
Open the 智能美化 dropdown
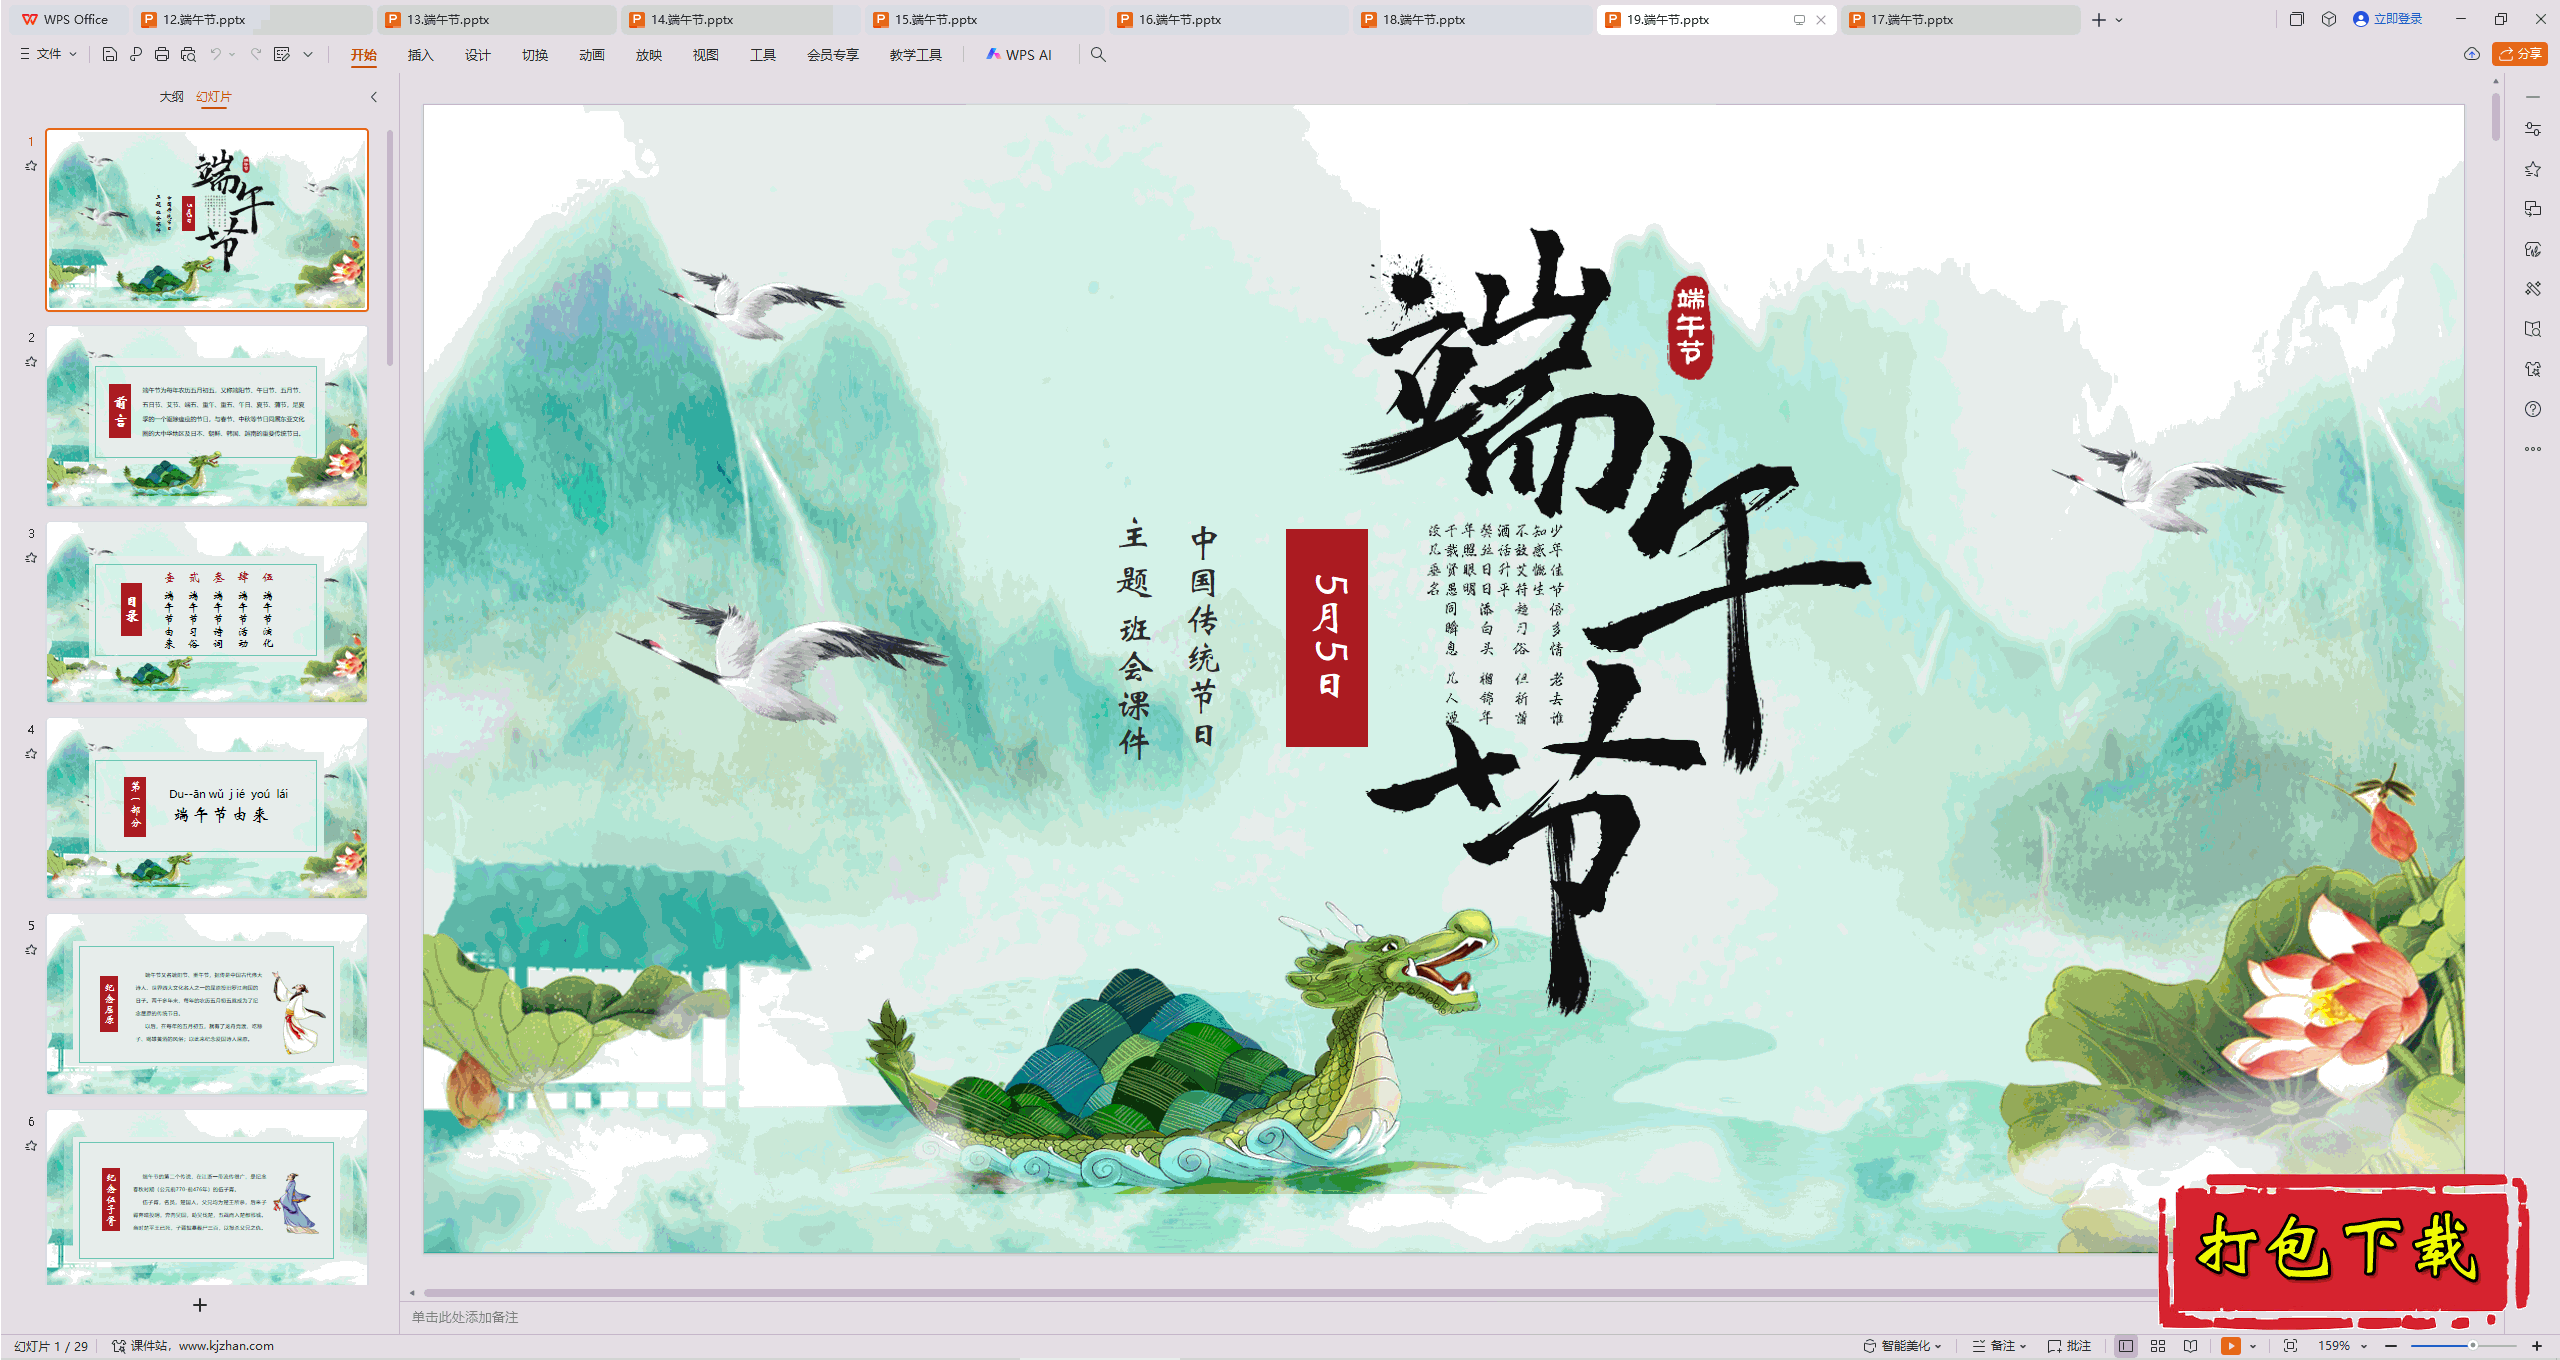pyautogui.click(x=1904, y=1346)
